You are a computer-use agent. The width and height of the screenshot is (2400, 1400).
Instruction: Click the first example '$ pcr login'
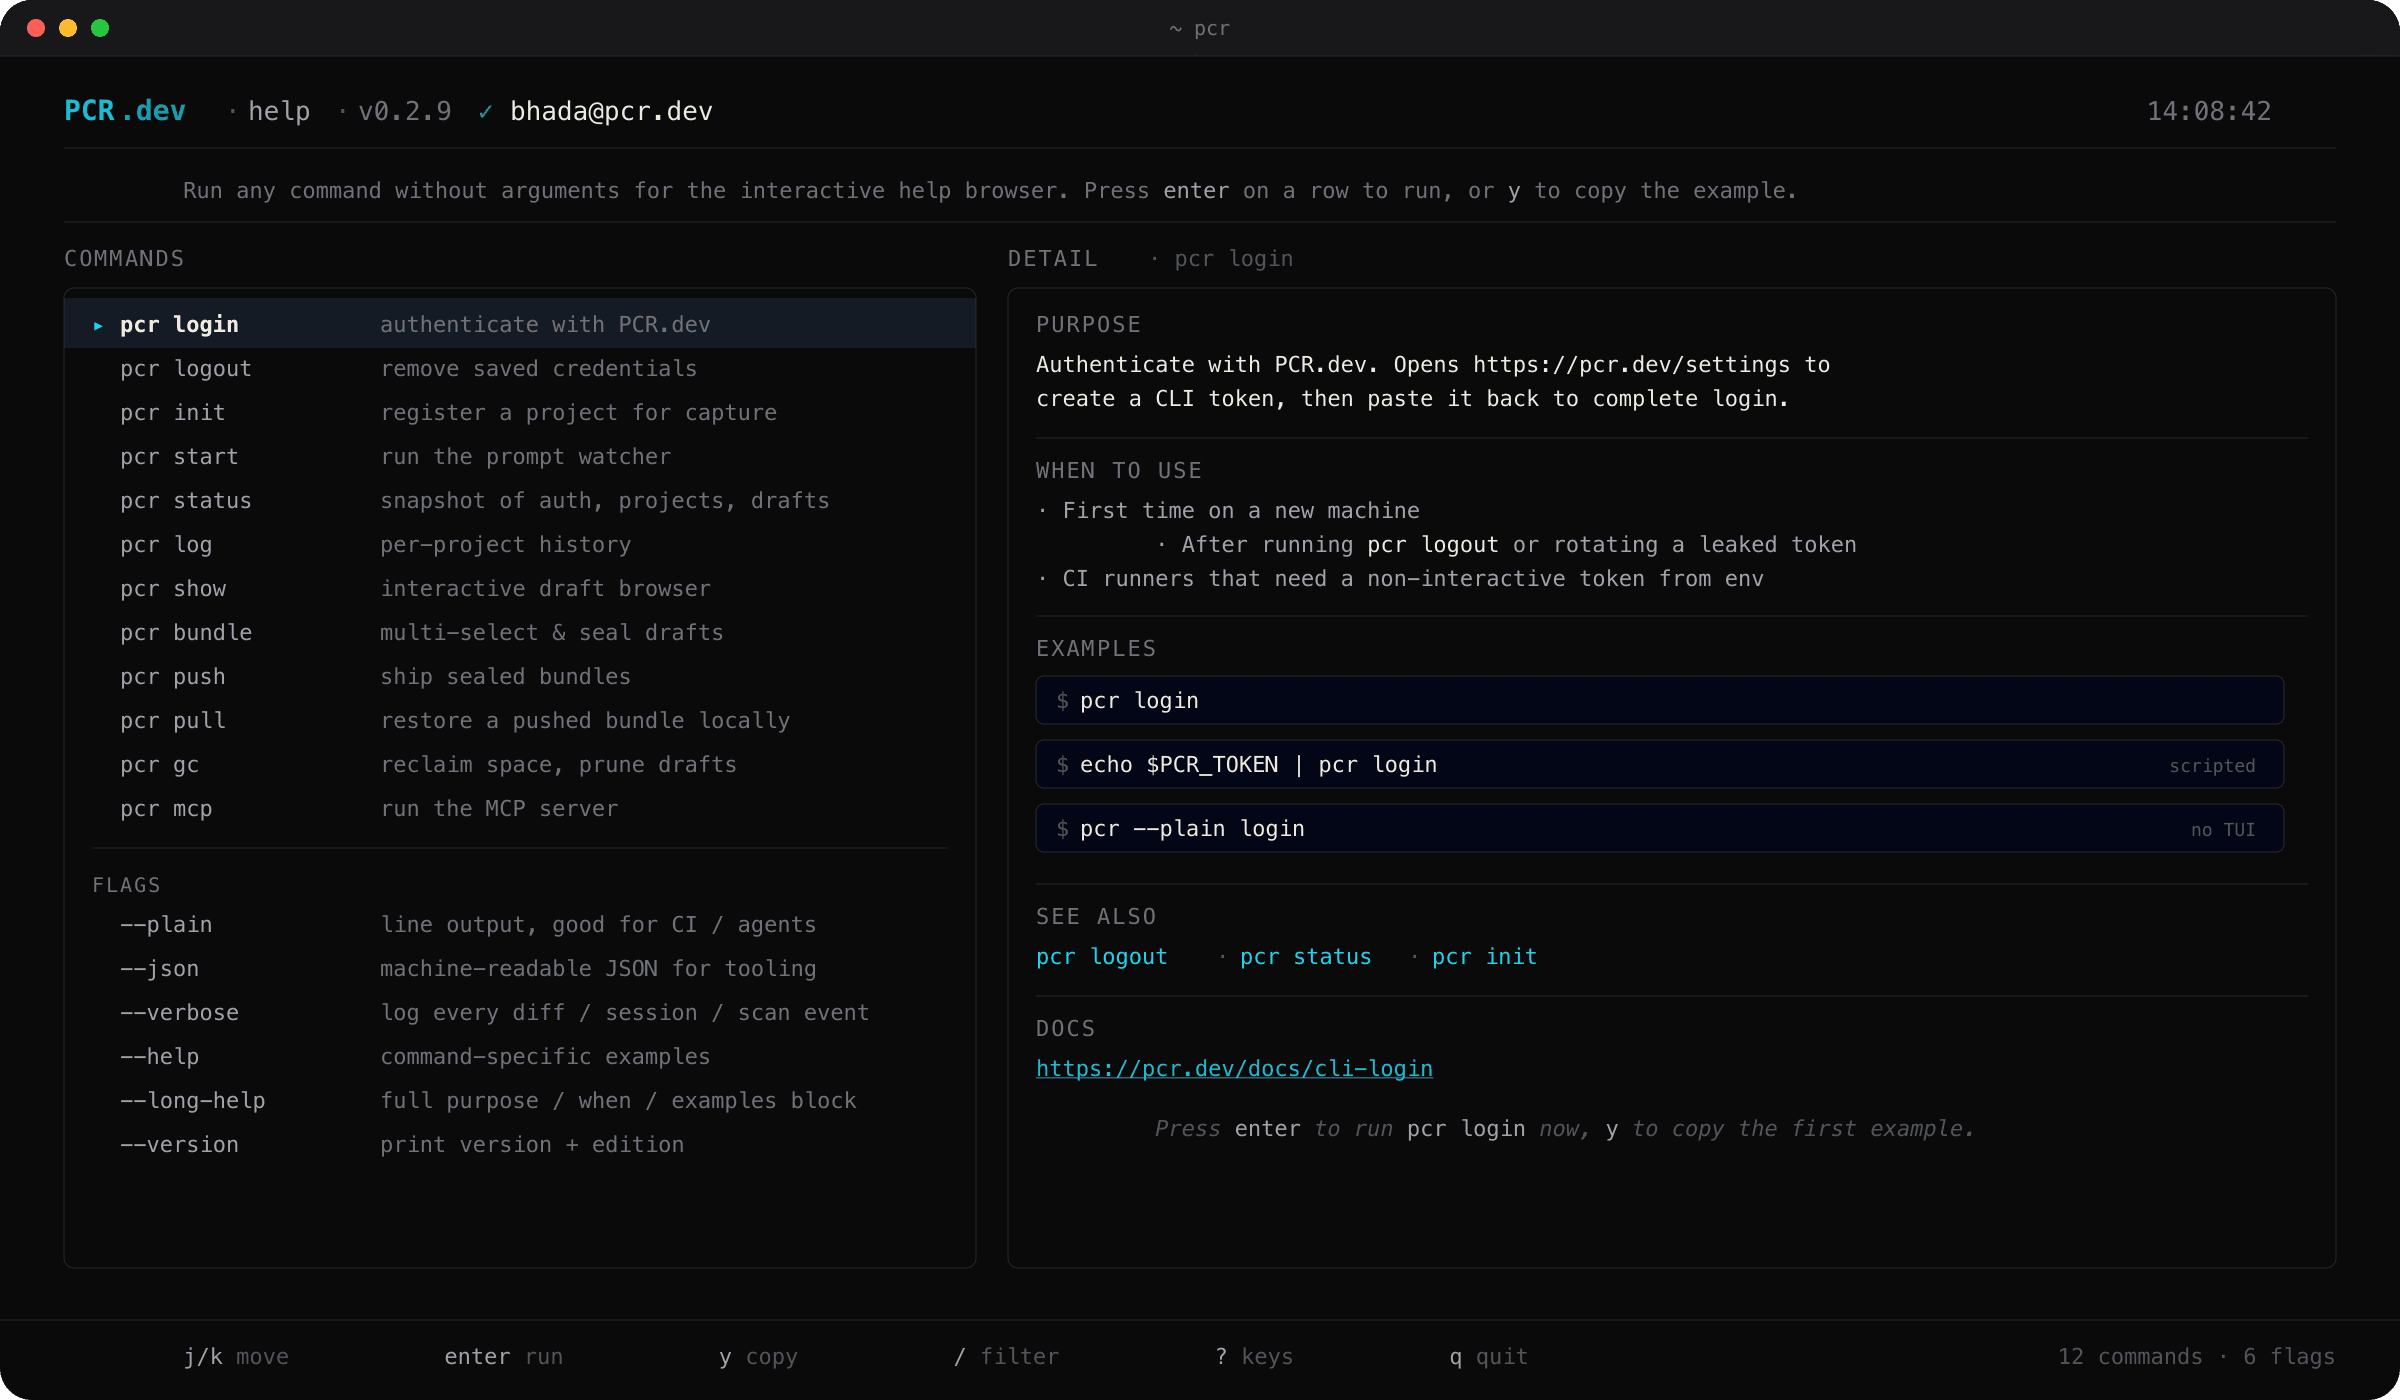(1660, 700)
